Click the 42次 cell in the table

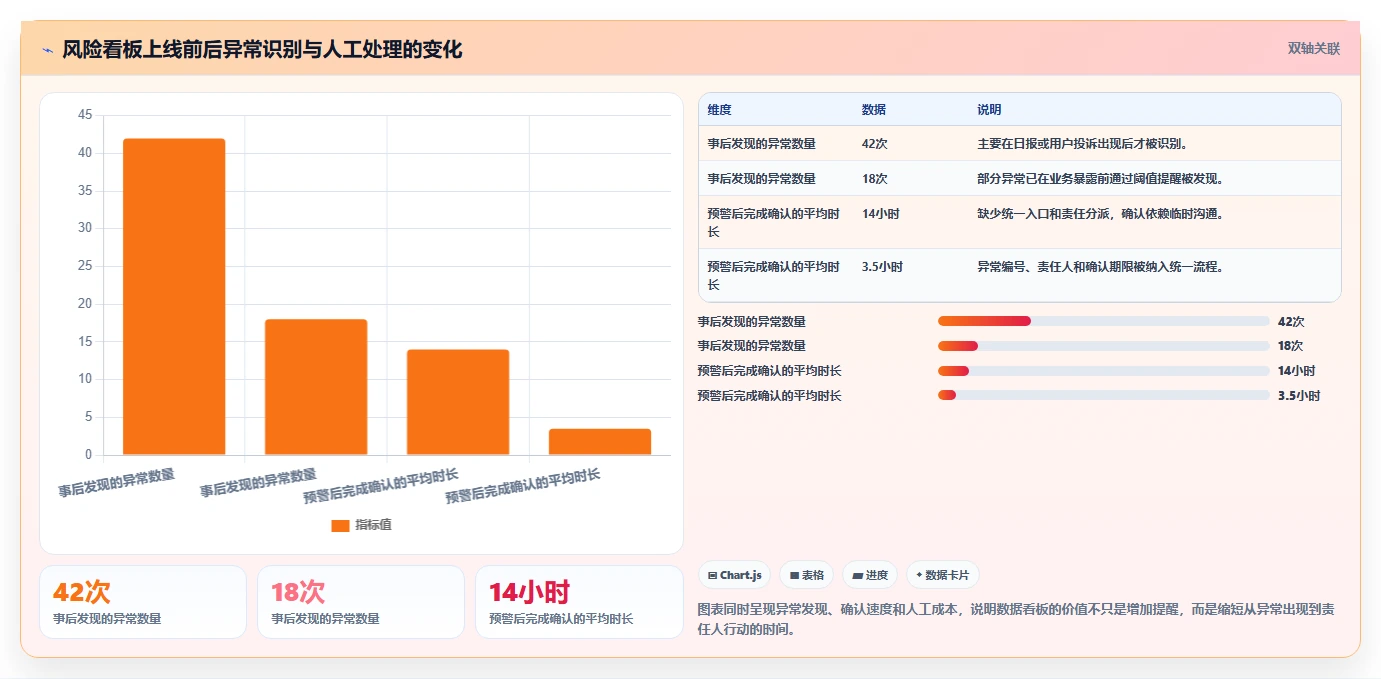(x=874, y=144)
